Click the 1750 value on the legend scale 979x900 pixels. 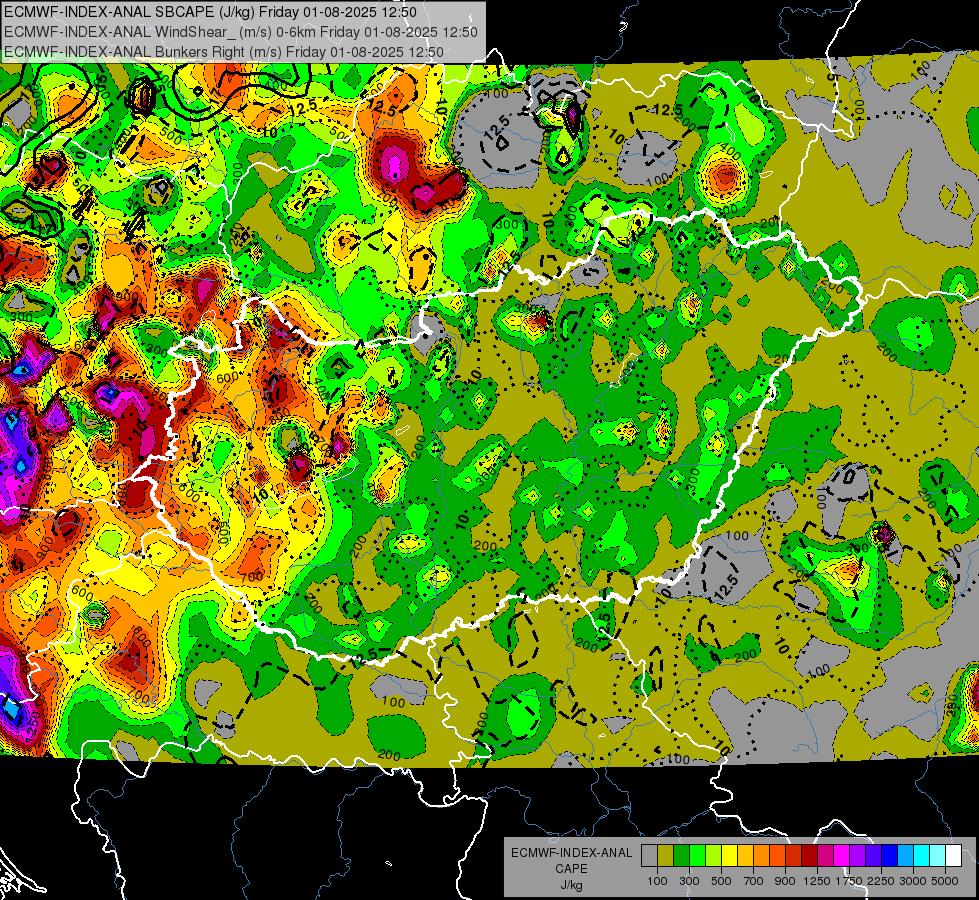(x=849, y=881)
